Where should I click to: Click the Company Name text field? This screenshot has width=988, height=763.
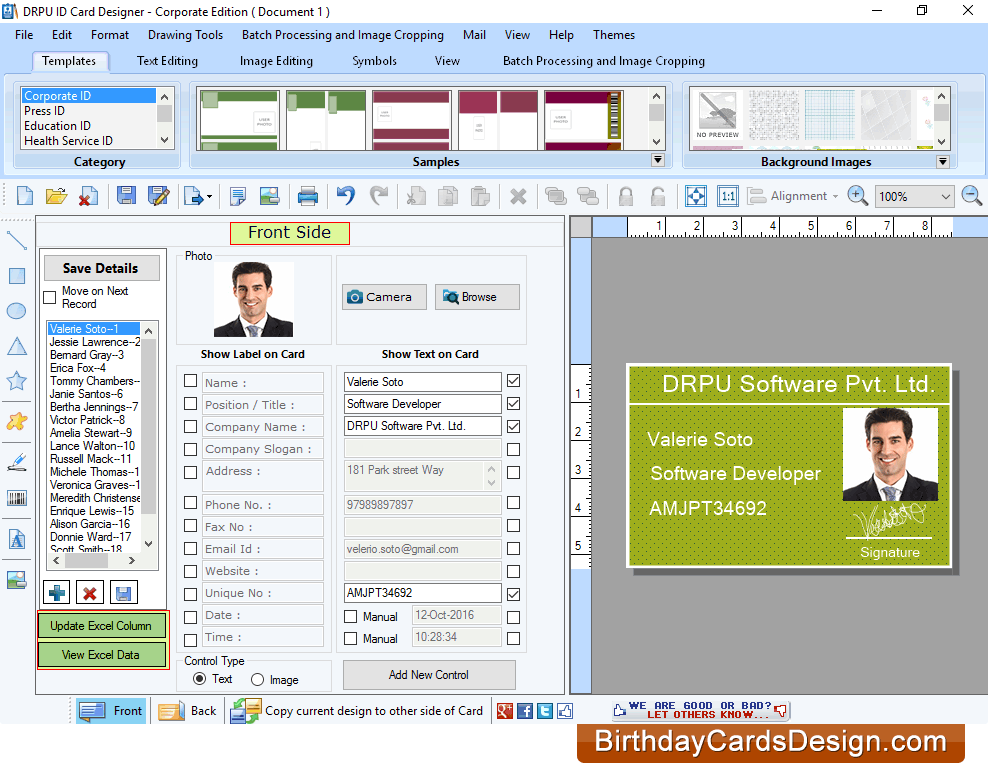pyautogui.click(x=422, y=426)
